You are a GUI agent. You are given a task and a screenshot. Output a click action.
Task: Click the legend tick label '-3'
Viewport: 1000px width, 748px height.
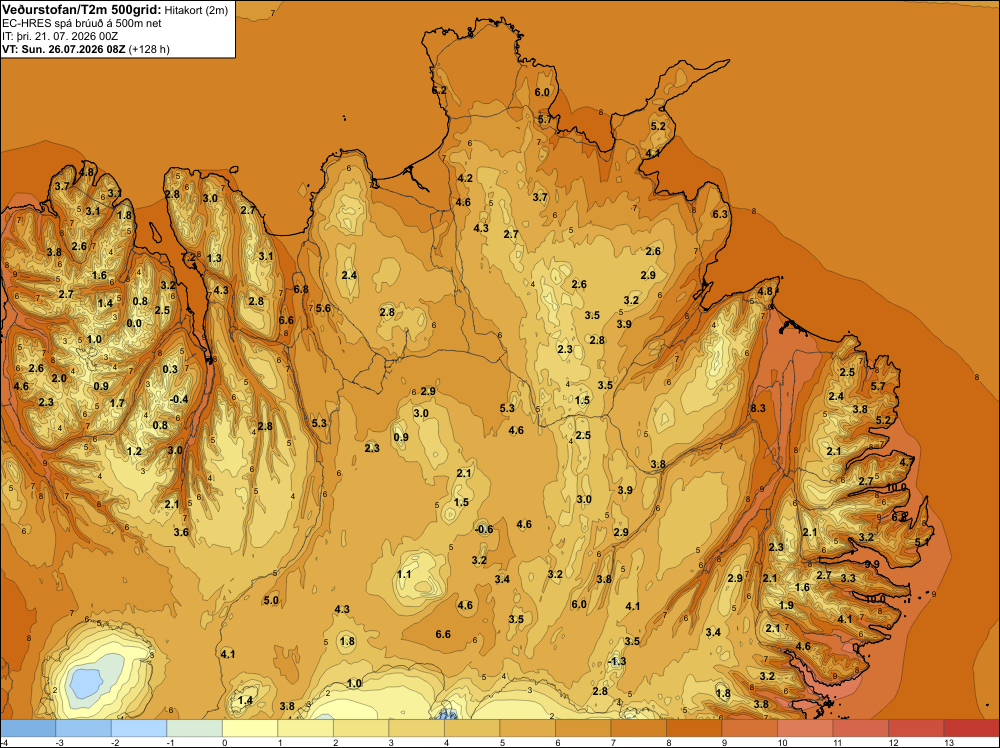pyautogui.click(x=61, y=743)
